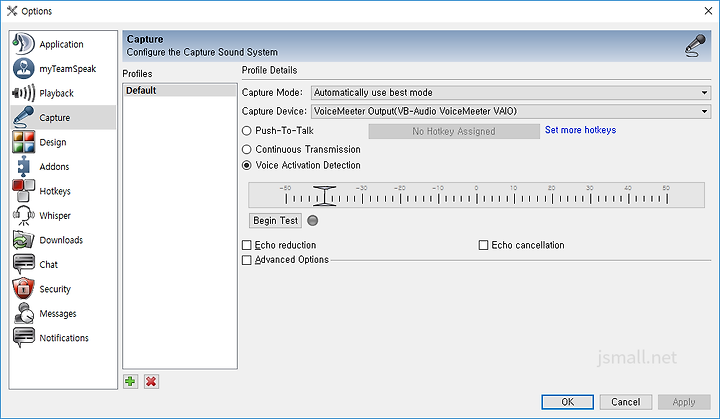Click the Options window title icon

coord(12,11)
